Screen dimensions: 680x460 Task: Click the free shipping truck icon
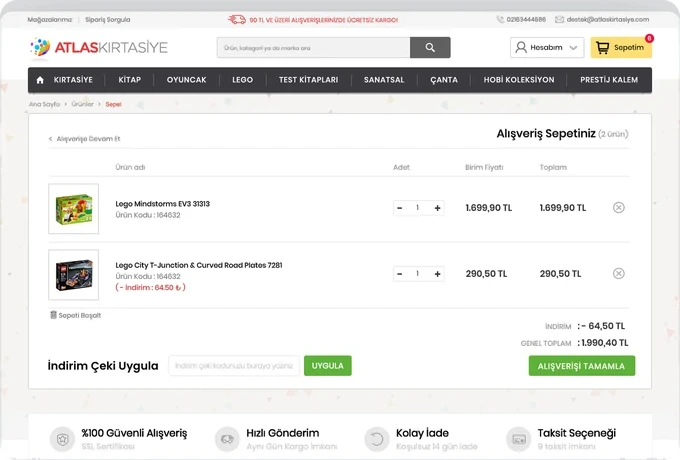[237, 20]
